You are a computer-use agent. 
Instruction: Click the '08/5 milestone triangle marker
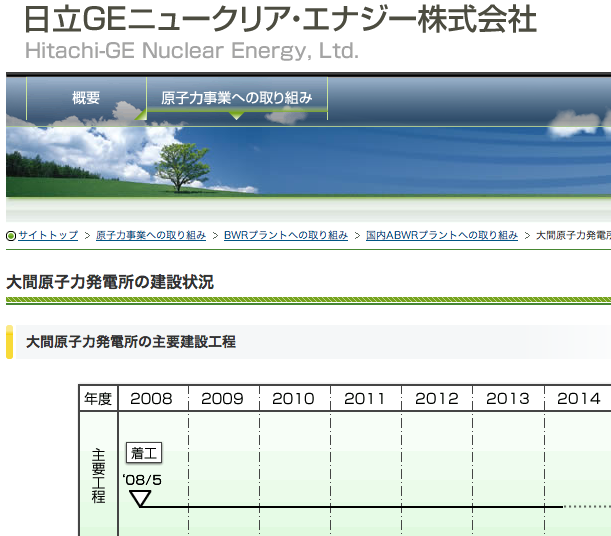pos(140,499)
